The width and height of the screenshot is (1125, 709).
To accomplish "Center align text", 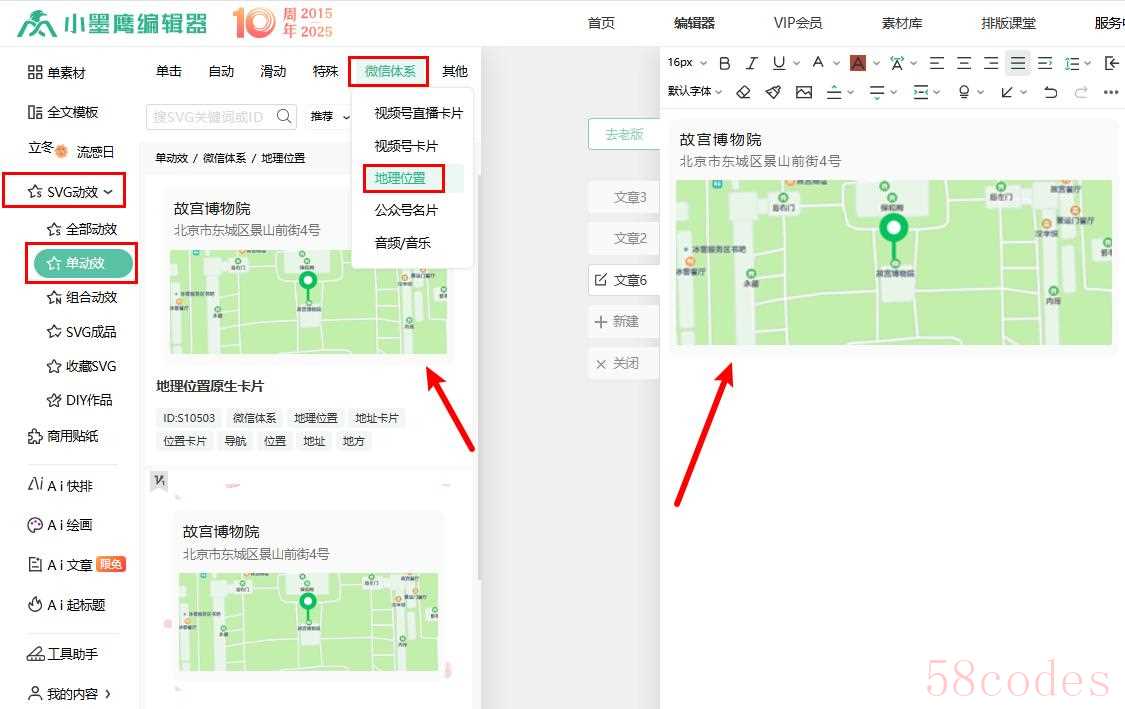I will (964, 63).
